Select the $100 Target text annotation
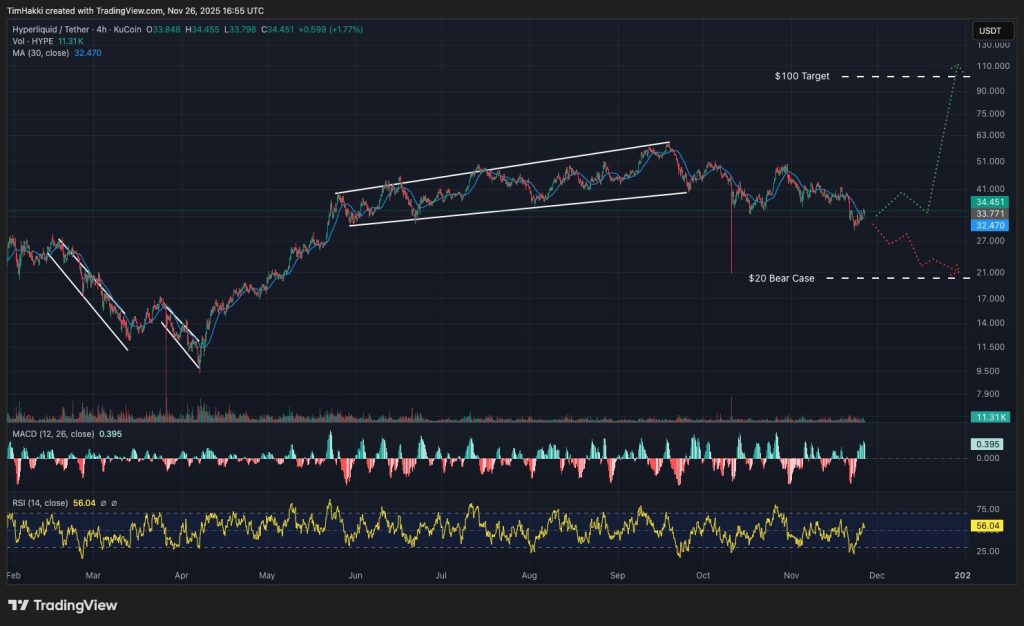Viewport: 1024px width, 626px height. pos(802,76)
